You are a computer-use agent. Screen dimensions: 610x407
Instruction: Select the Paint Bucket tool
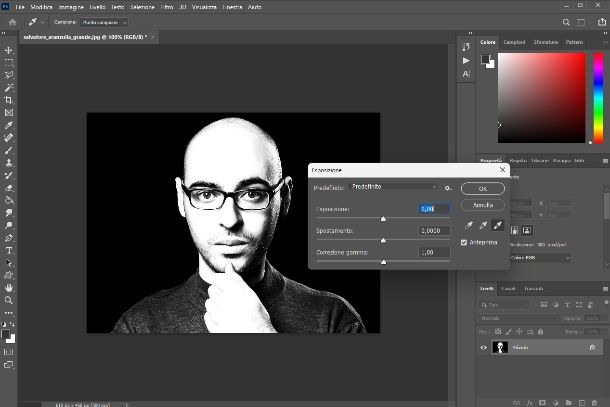[9, 200]
